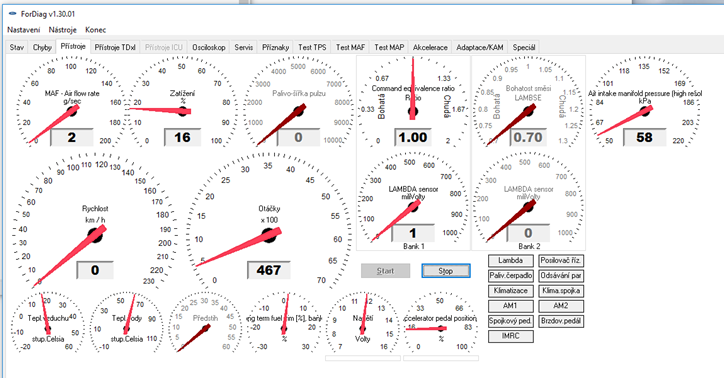Viewport: 724px width, 378px height.
Task: Click the speed readout value 0
Action: 95,270
